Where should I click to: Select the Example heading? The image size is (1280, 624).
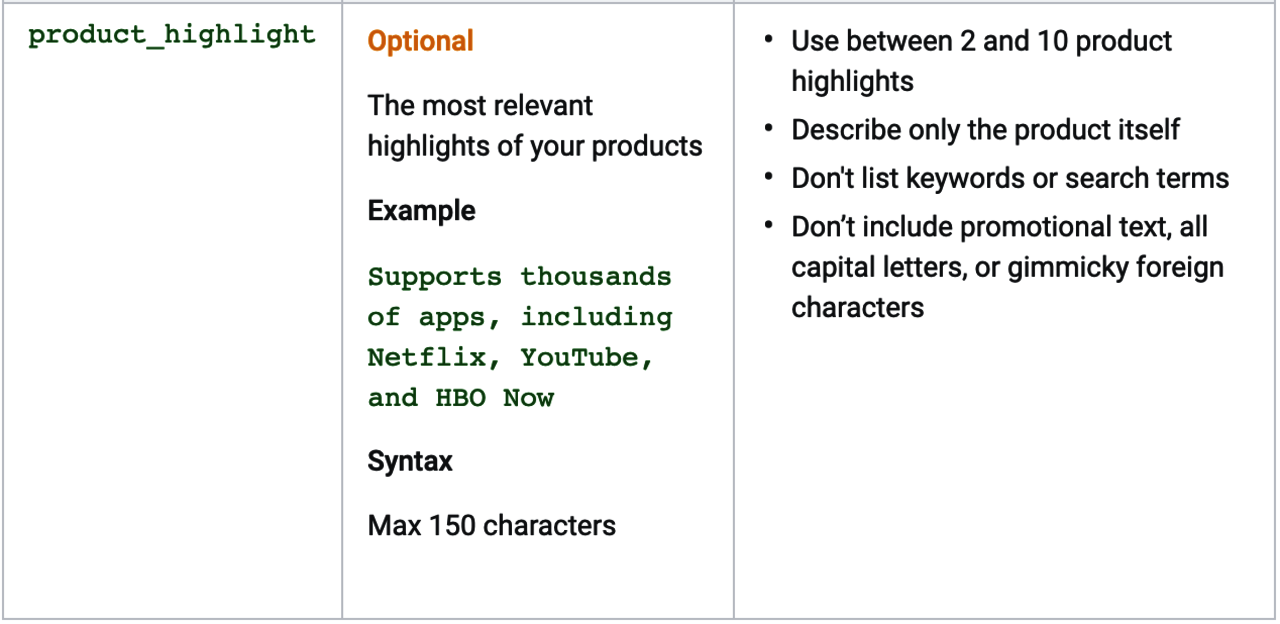click(421, 211)
